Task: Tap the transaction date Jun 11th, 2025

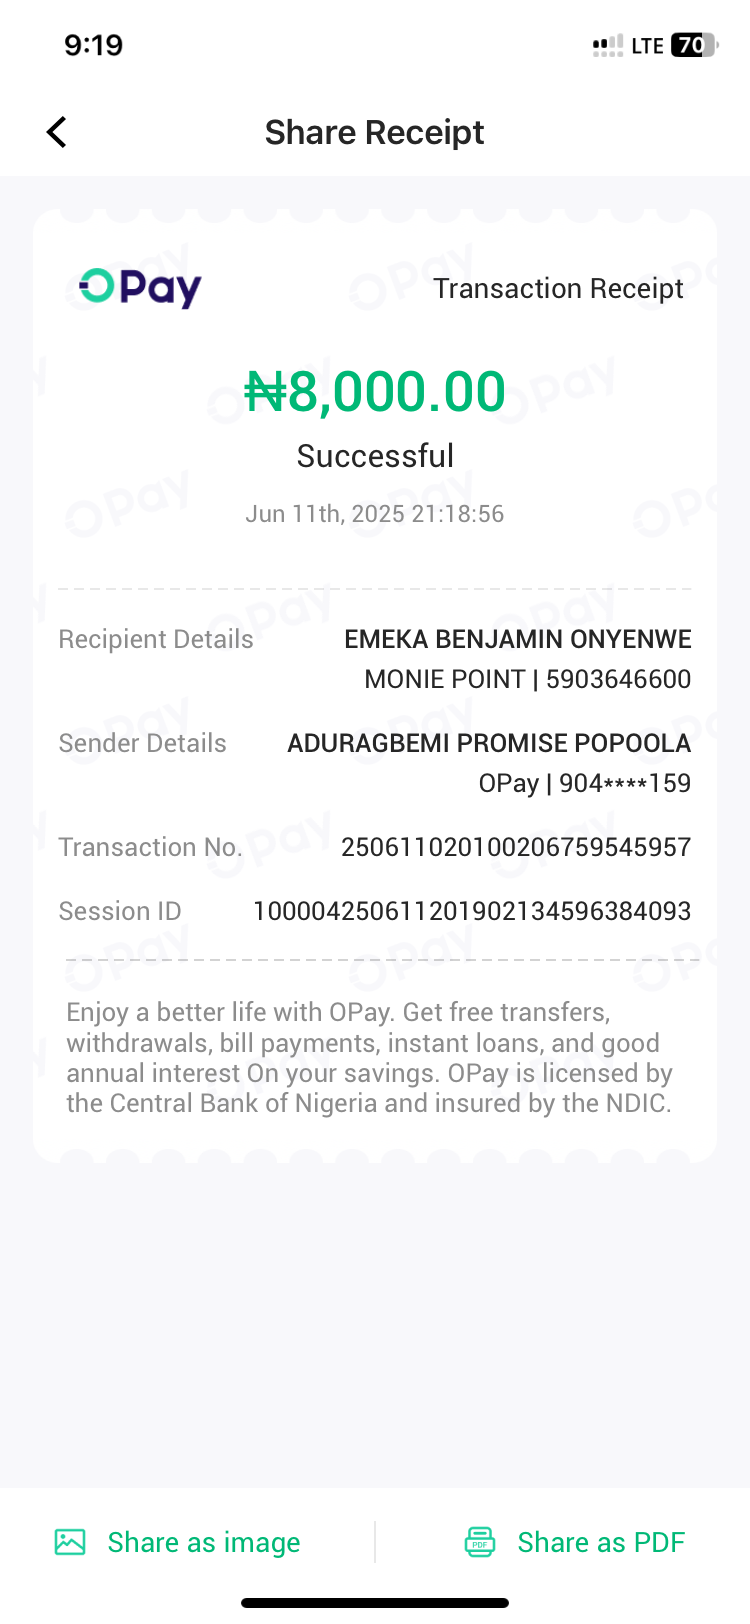Action: pyautogui.click(x=375, y=514)
